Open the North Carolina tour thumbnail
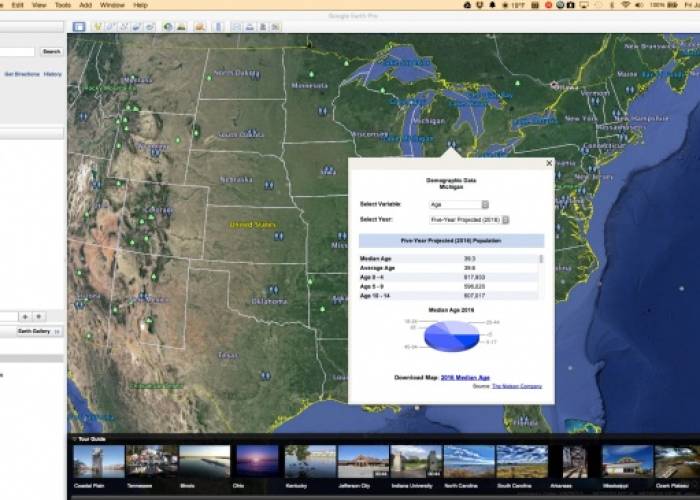This screenshot has width=700, height=500. pyautogui.click(x=469, y=462)
